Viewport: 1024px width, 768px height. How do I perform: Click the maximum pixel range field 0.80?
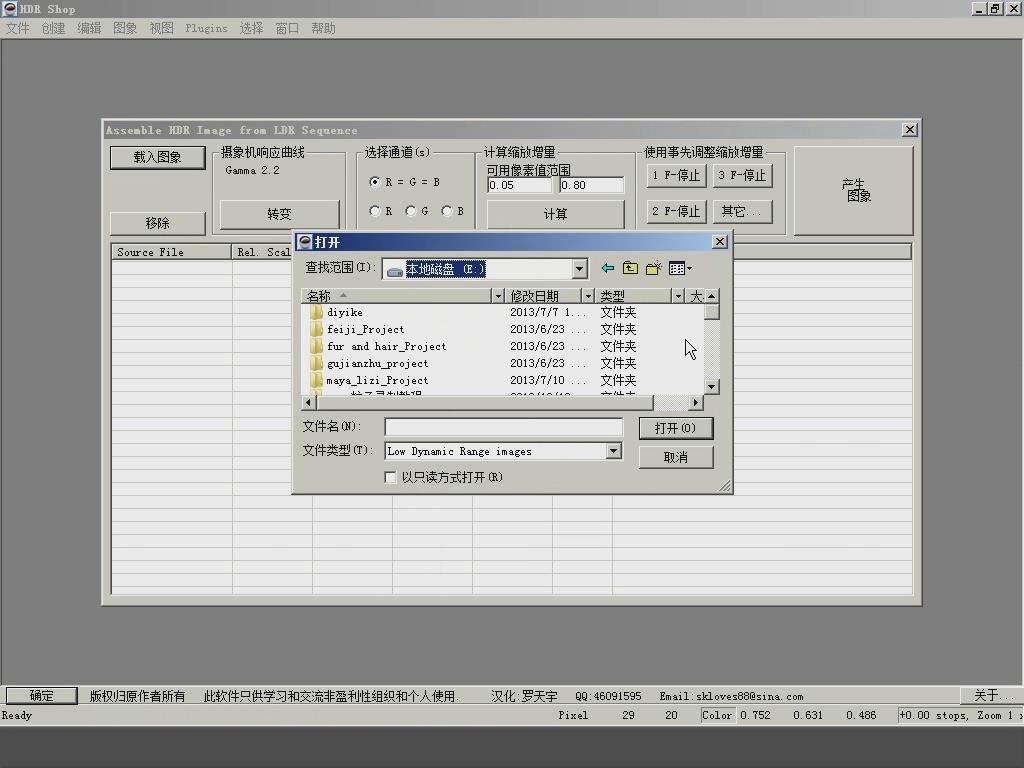pyautogui.click(x=592, y=185)
